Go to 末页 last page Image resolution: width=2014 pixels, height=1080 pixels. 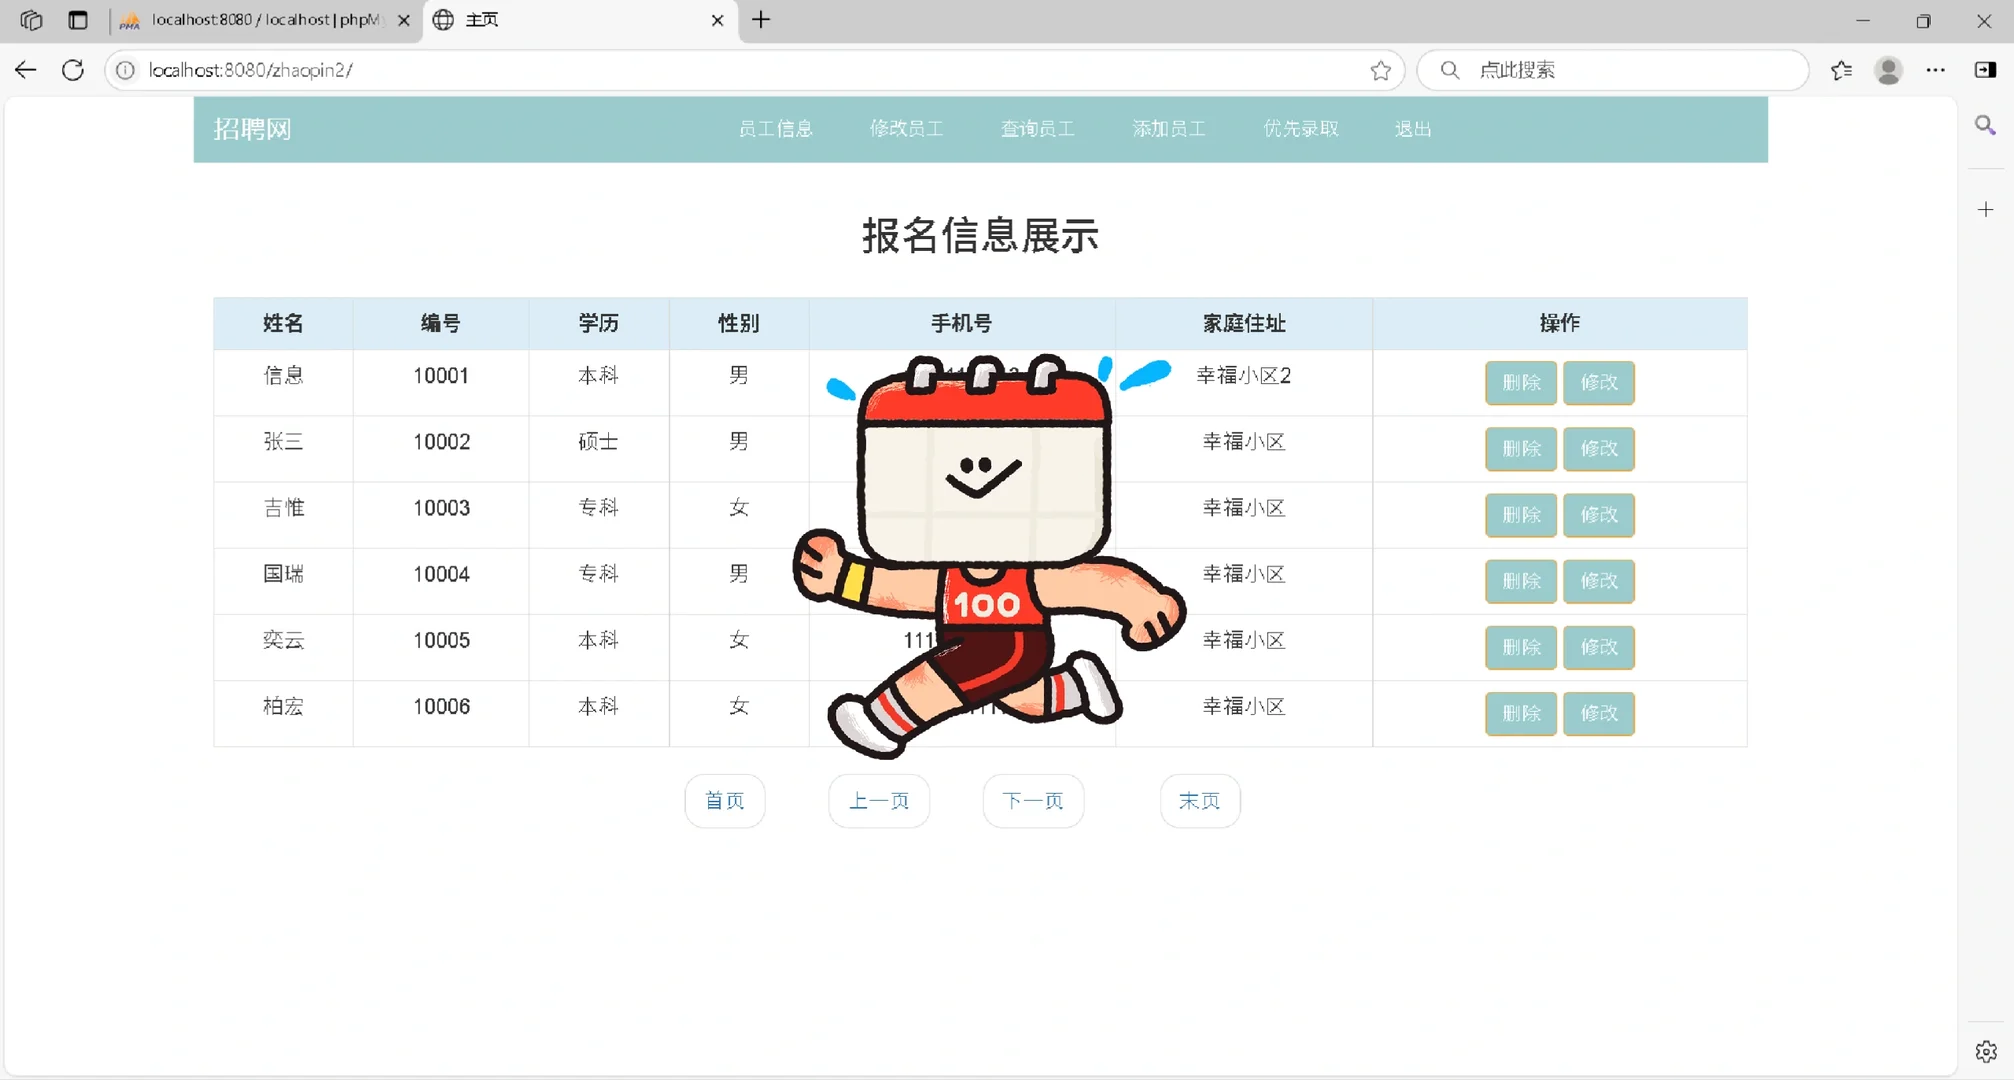pos(1199,800)
